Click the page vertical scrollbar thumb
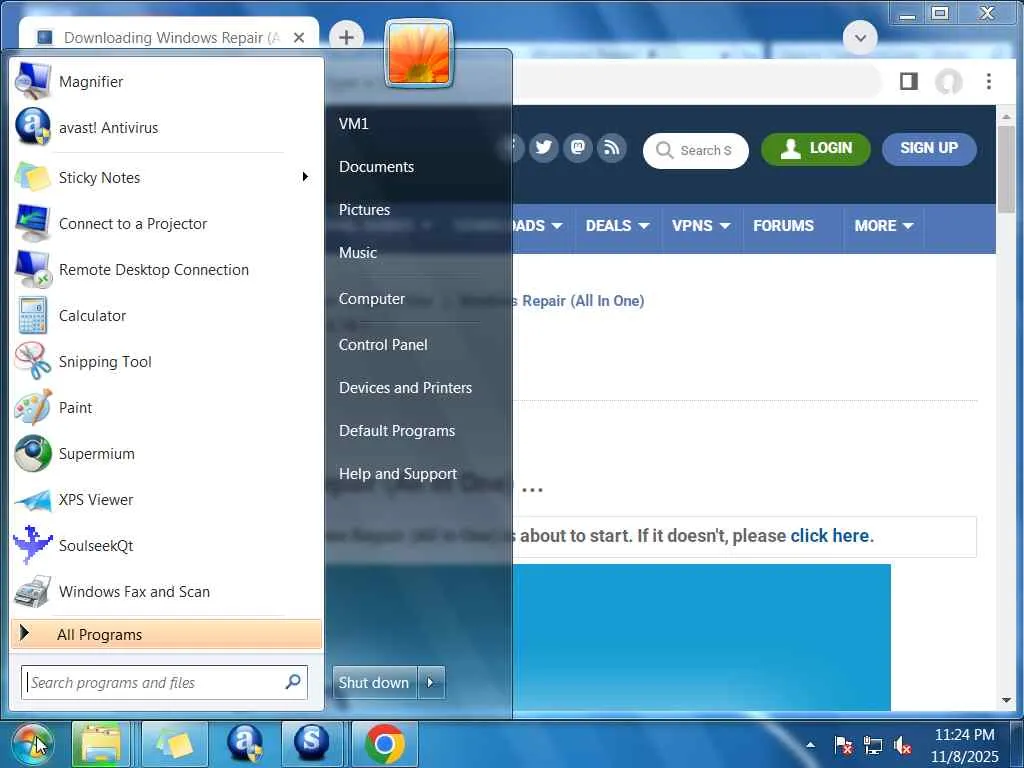1024x768 pixels. pos(1006,168)
